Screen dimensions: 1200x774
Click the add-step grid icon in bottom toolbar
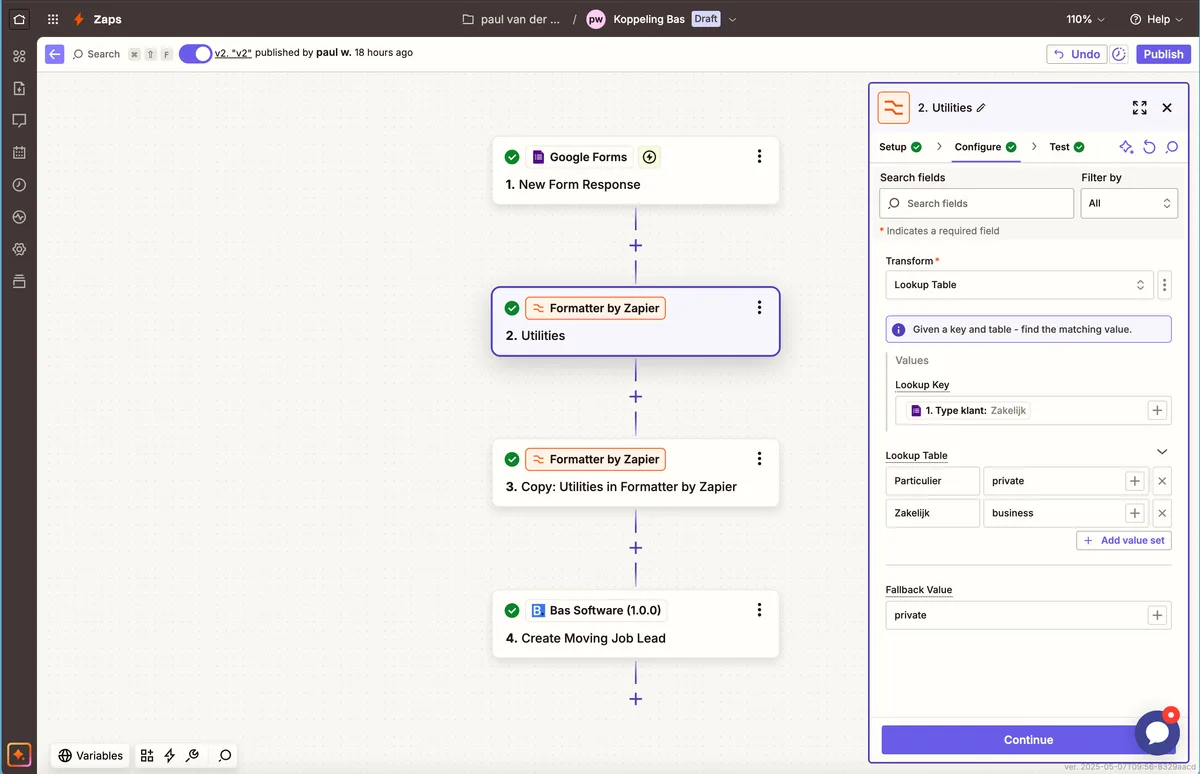point(147,756)
